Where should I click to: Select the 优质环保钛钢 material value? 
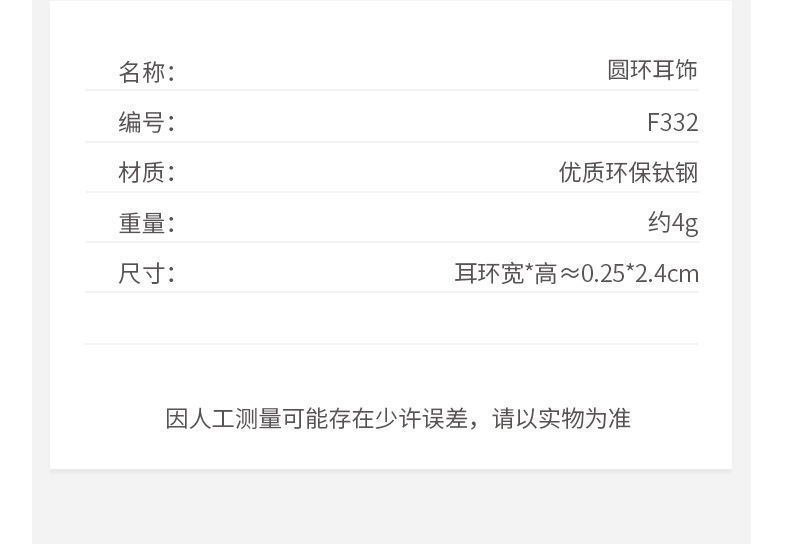(x=628, y=172)
